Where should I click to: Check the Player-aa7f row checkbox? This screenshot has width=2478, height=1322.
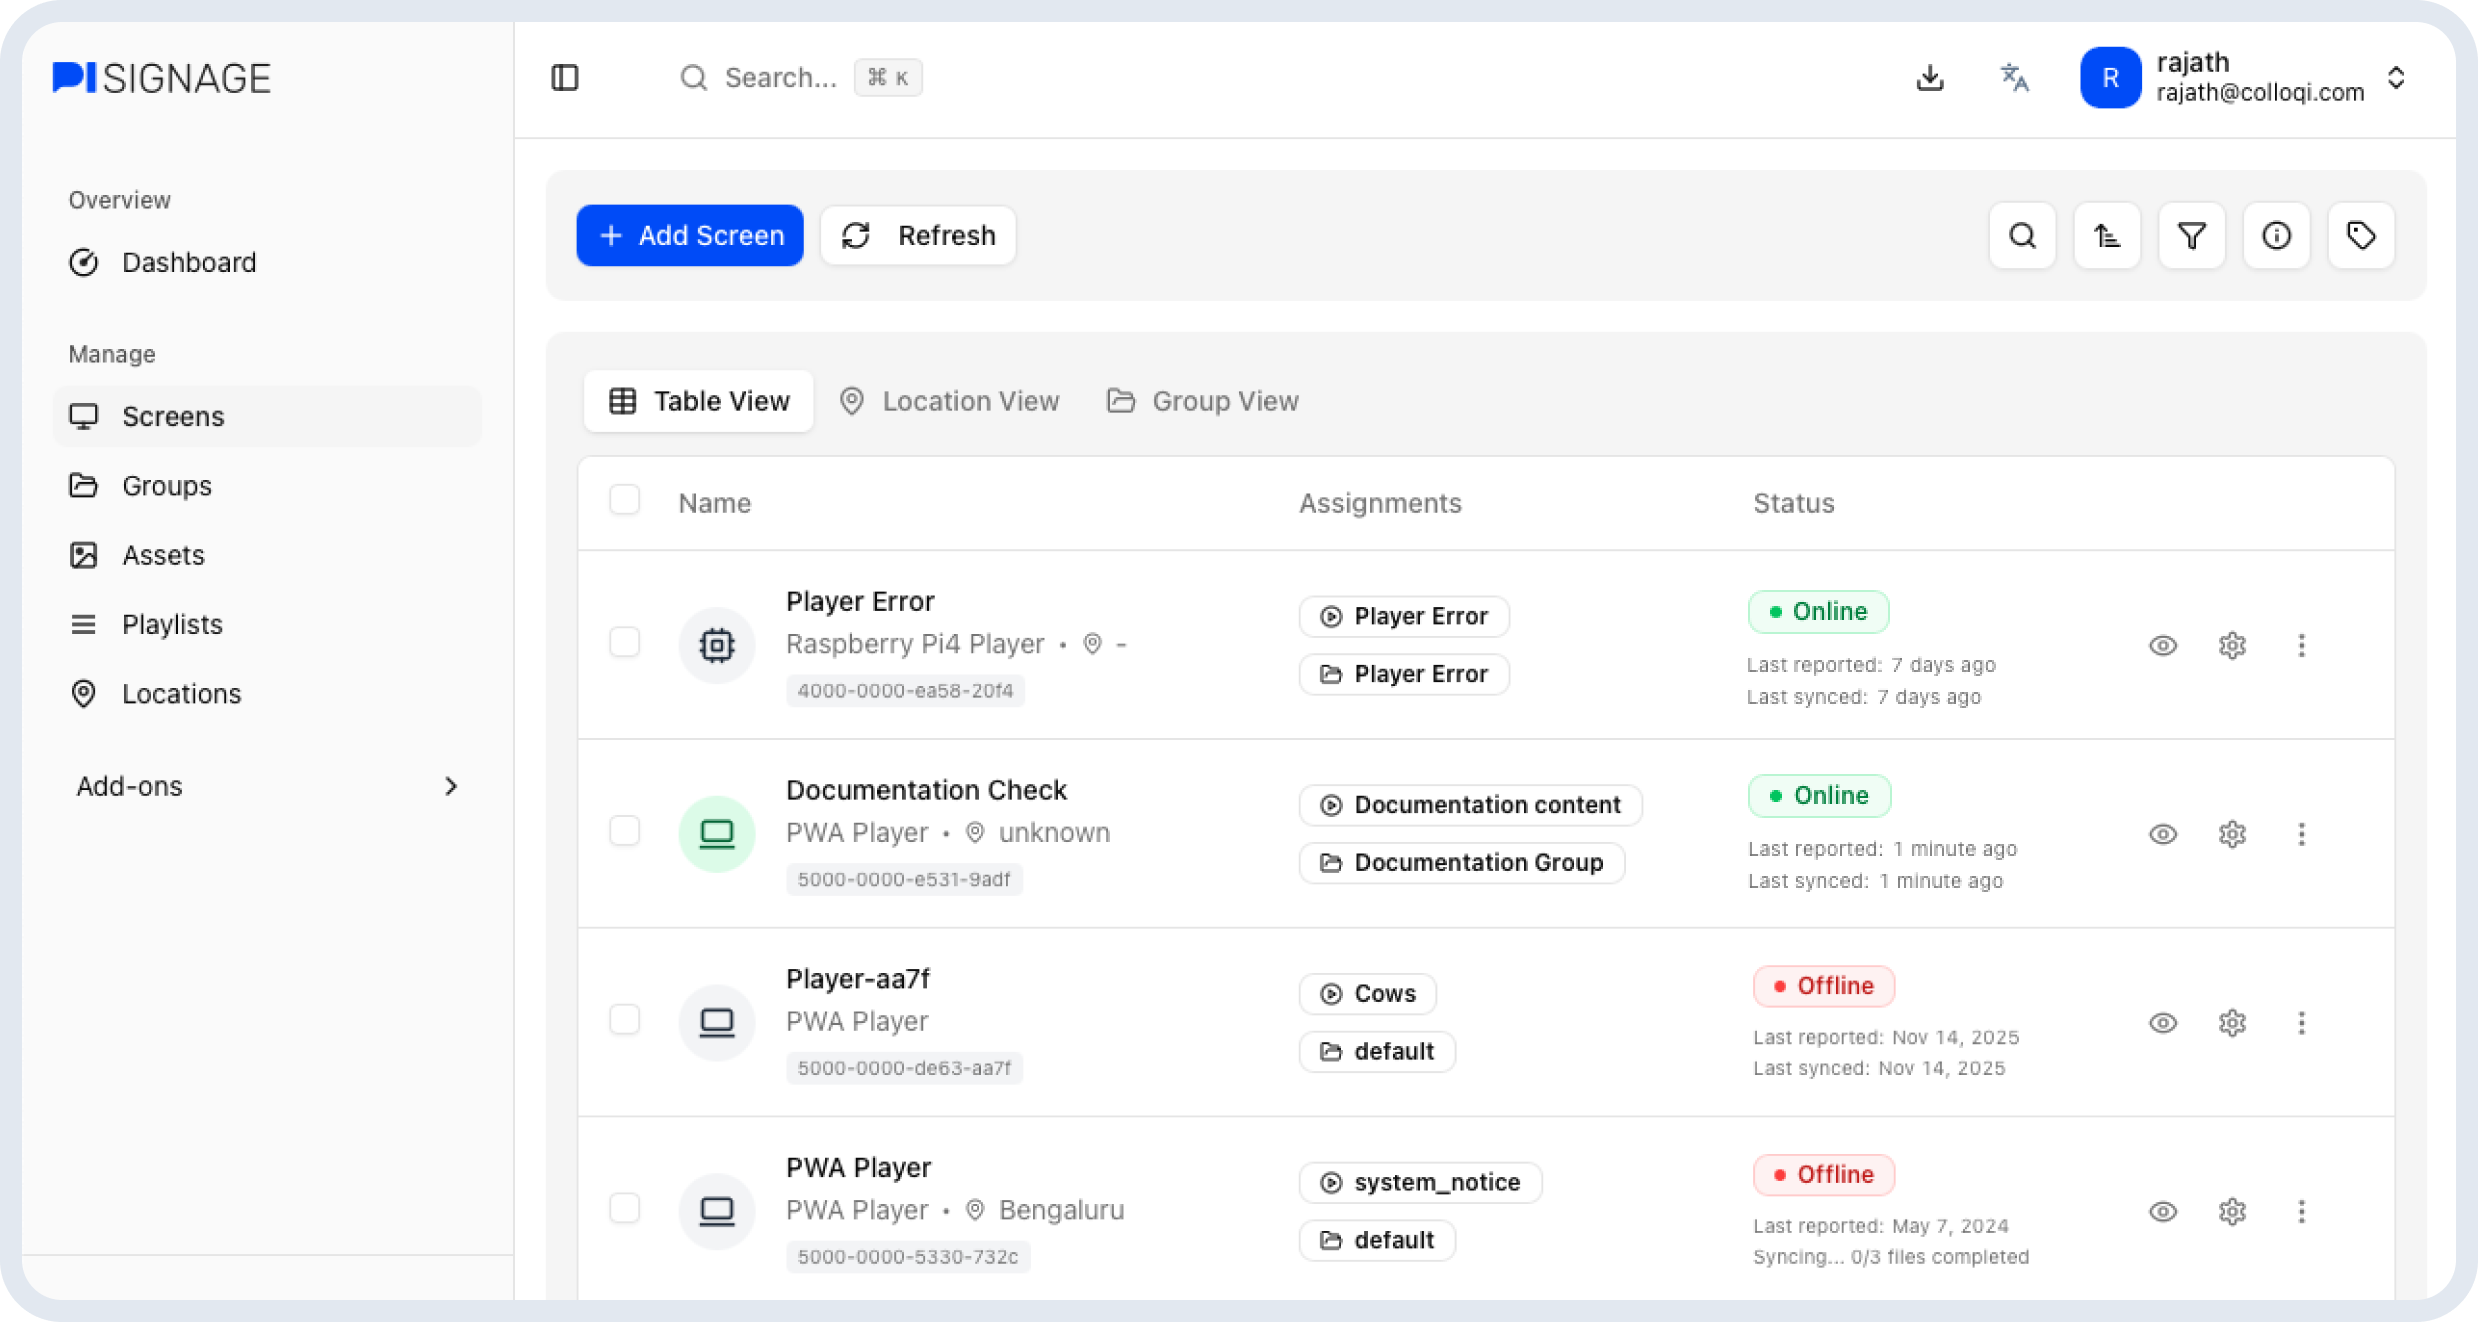(x=625, y=1020)
